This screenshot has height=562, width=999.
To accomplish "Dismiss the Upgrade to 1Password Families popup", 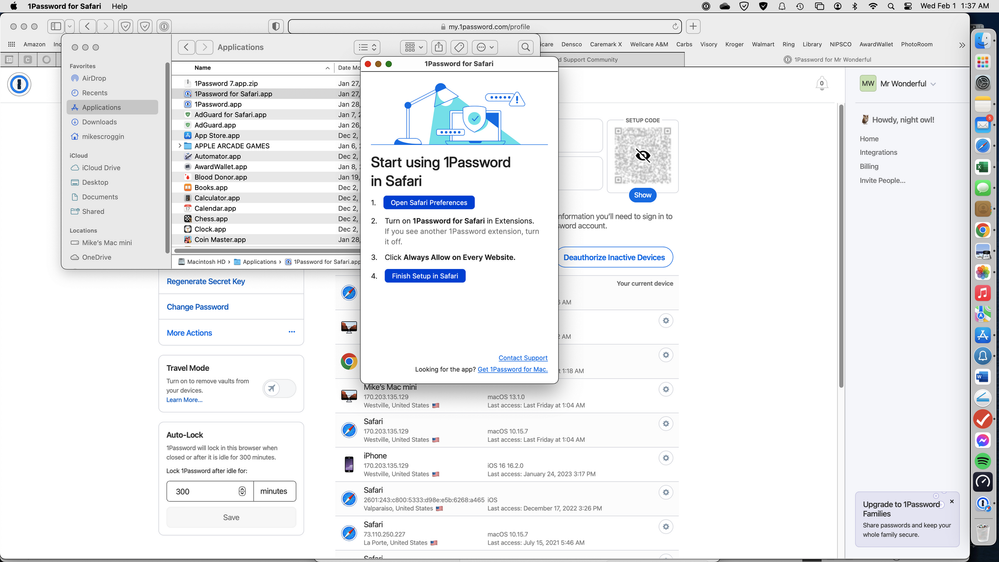I will pos(951,501).
